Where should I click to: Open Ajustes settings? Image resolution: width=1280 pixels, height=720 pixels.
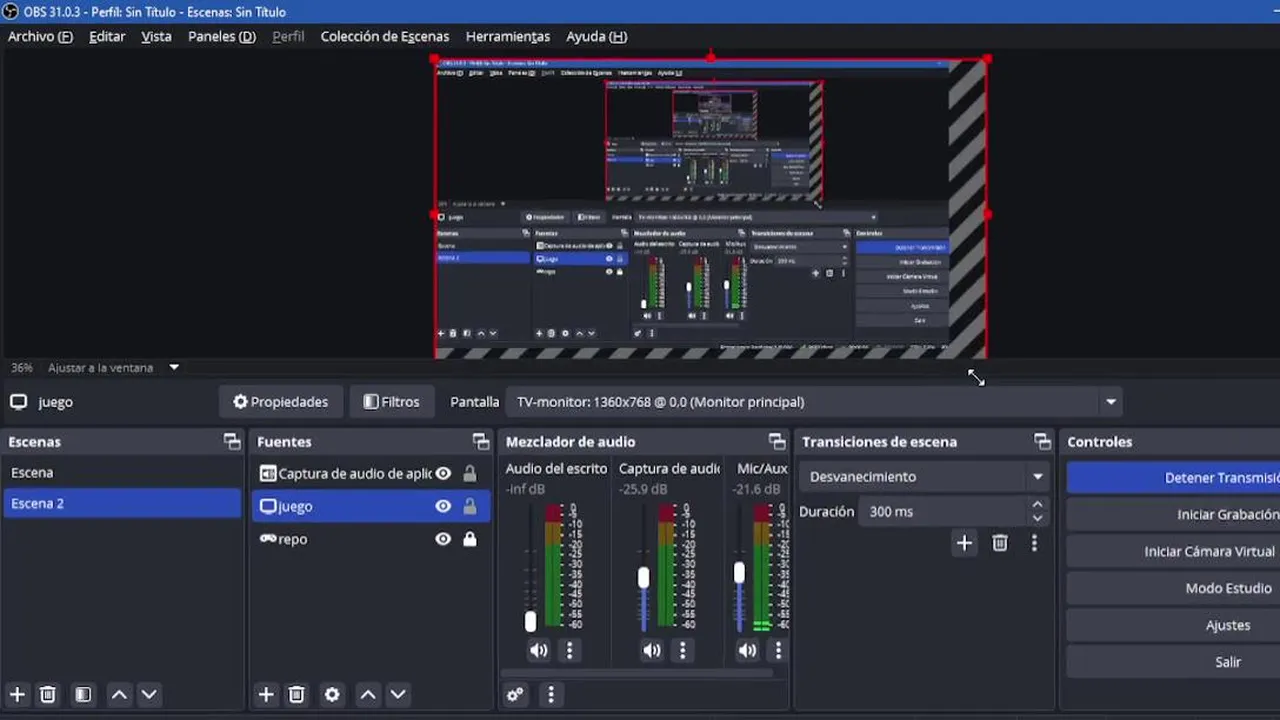coord(1173,625)
